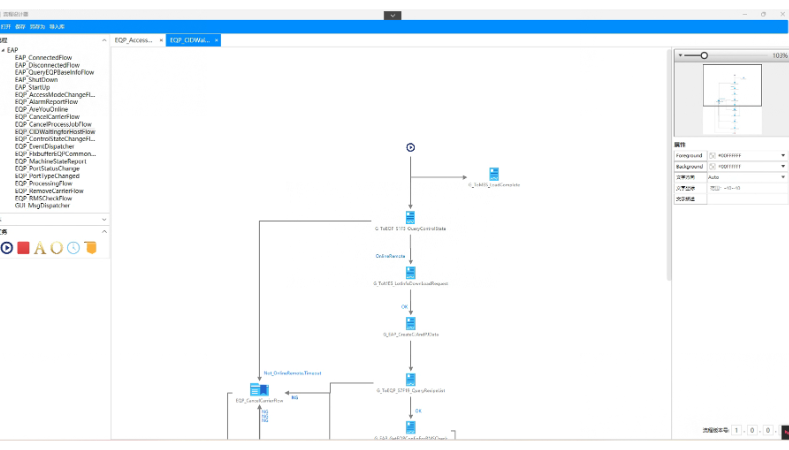
Task: Select the QueryControlState flow node
Action: coord(410,217)
